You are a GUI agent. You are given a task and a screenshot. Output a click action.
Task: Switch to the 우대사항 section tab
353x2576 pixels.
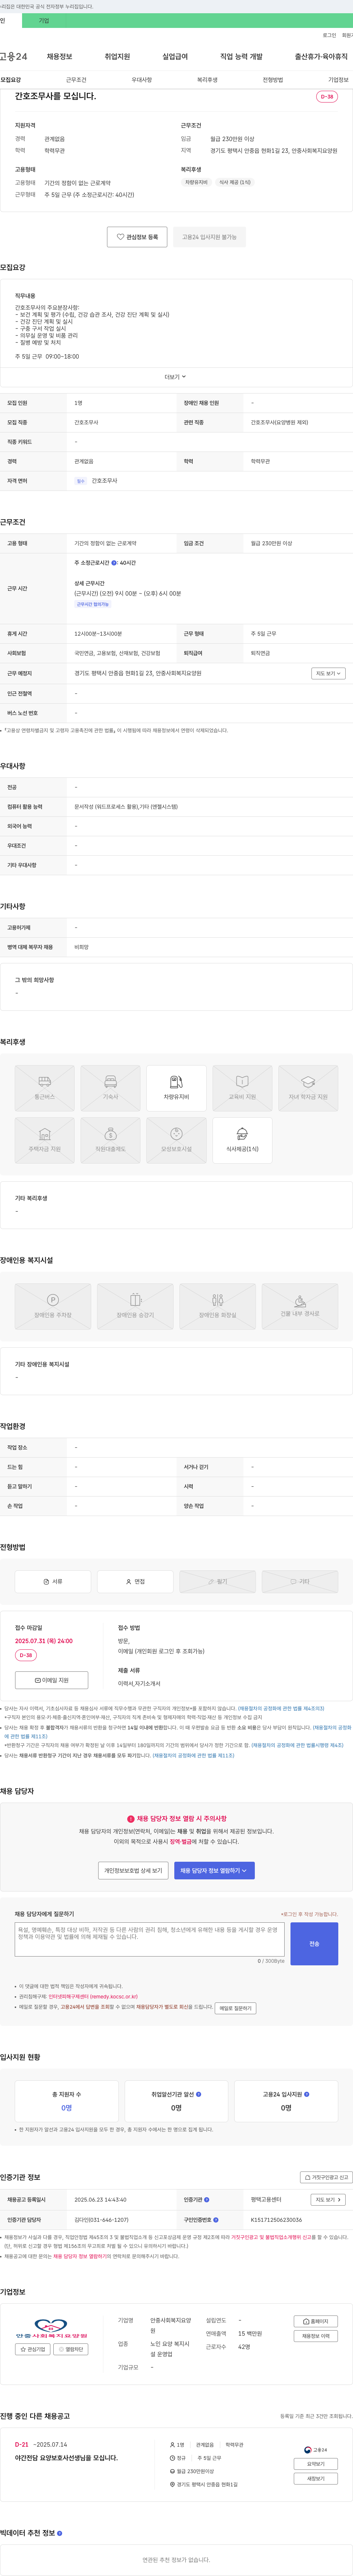(x=142, y=80)
